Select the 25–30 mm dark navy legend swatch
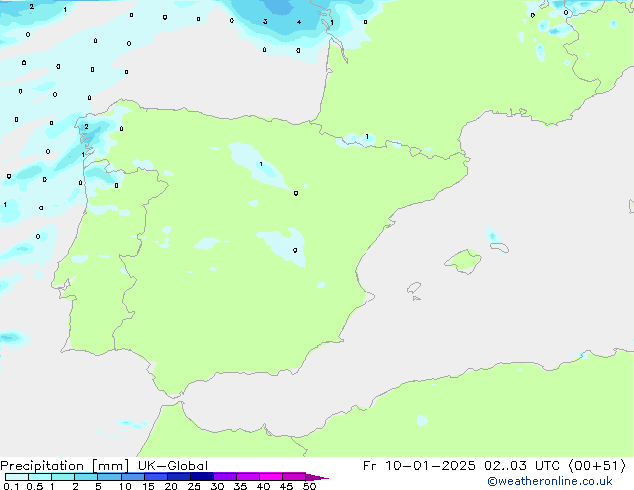Screen dimensions: 634x490 click(x=202, y=477)
